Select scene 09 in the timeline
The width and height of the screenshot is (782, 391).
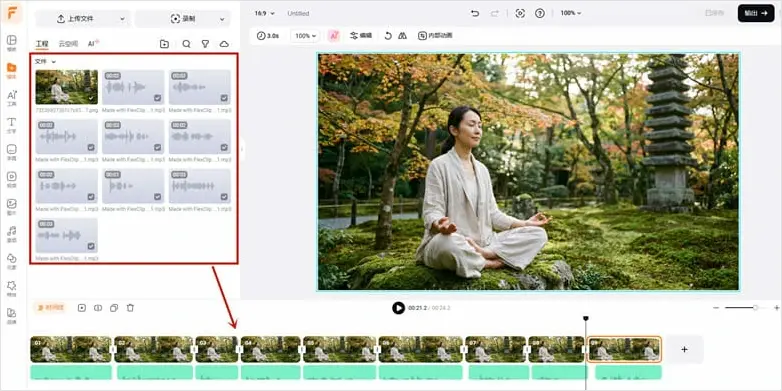(624, 349)
